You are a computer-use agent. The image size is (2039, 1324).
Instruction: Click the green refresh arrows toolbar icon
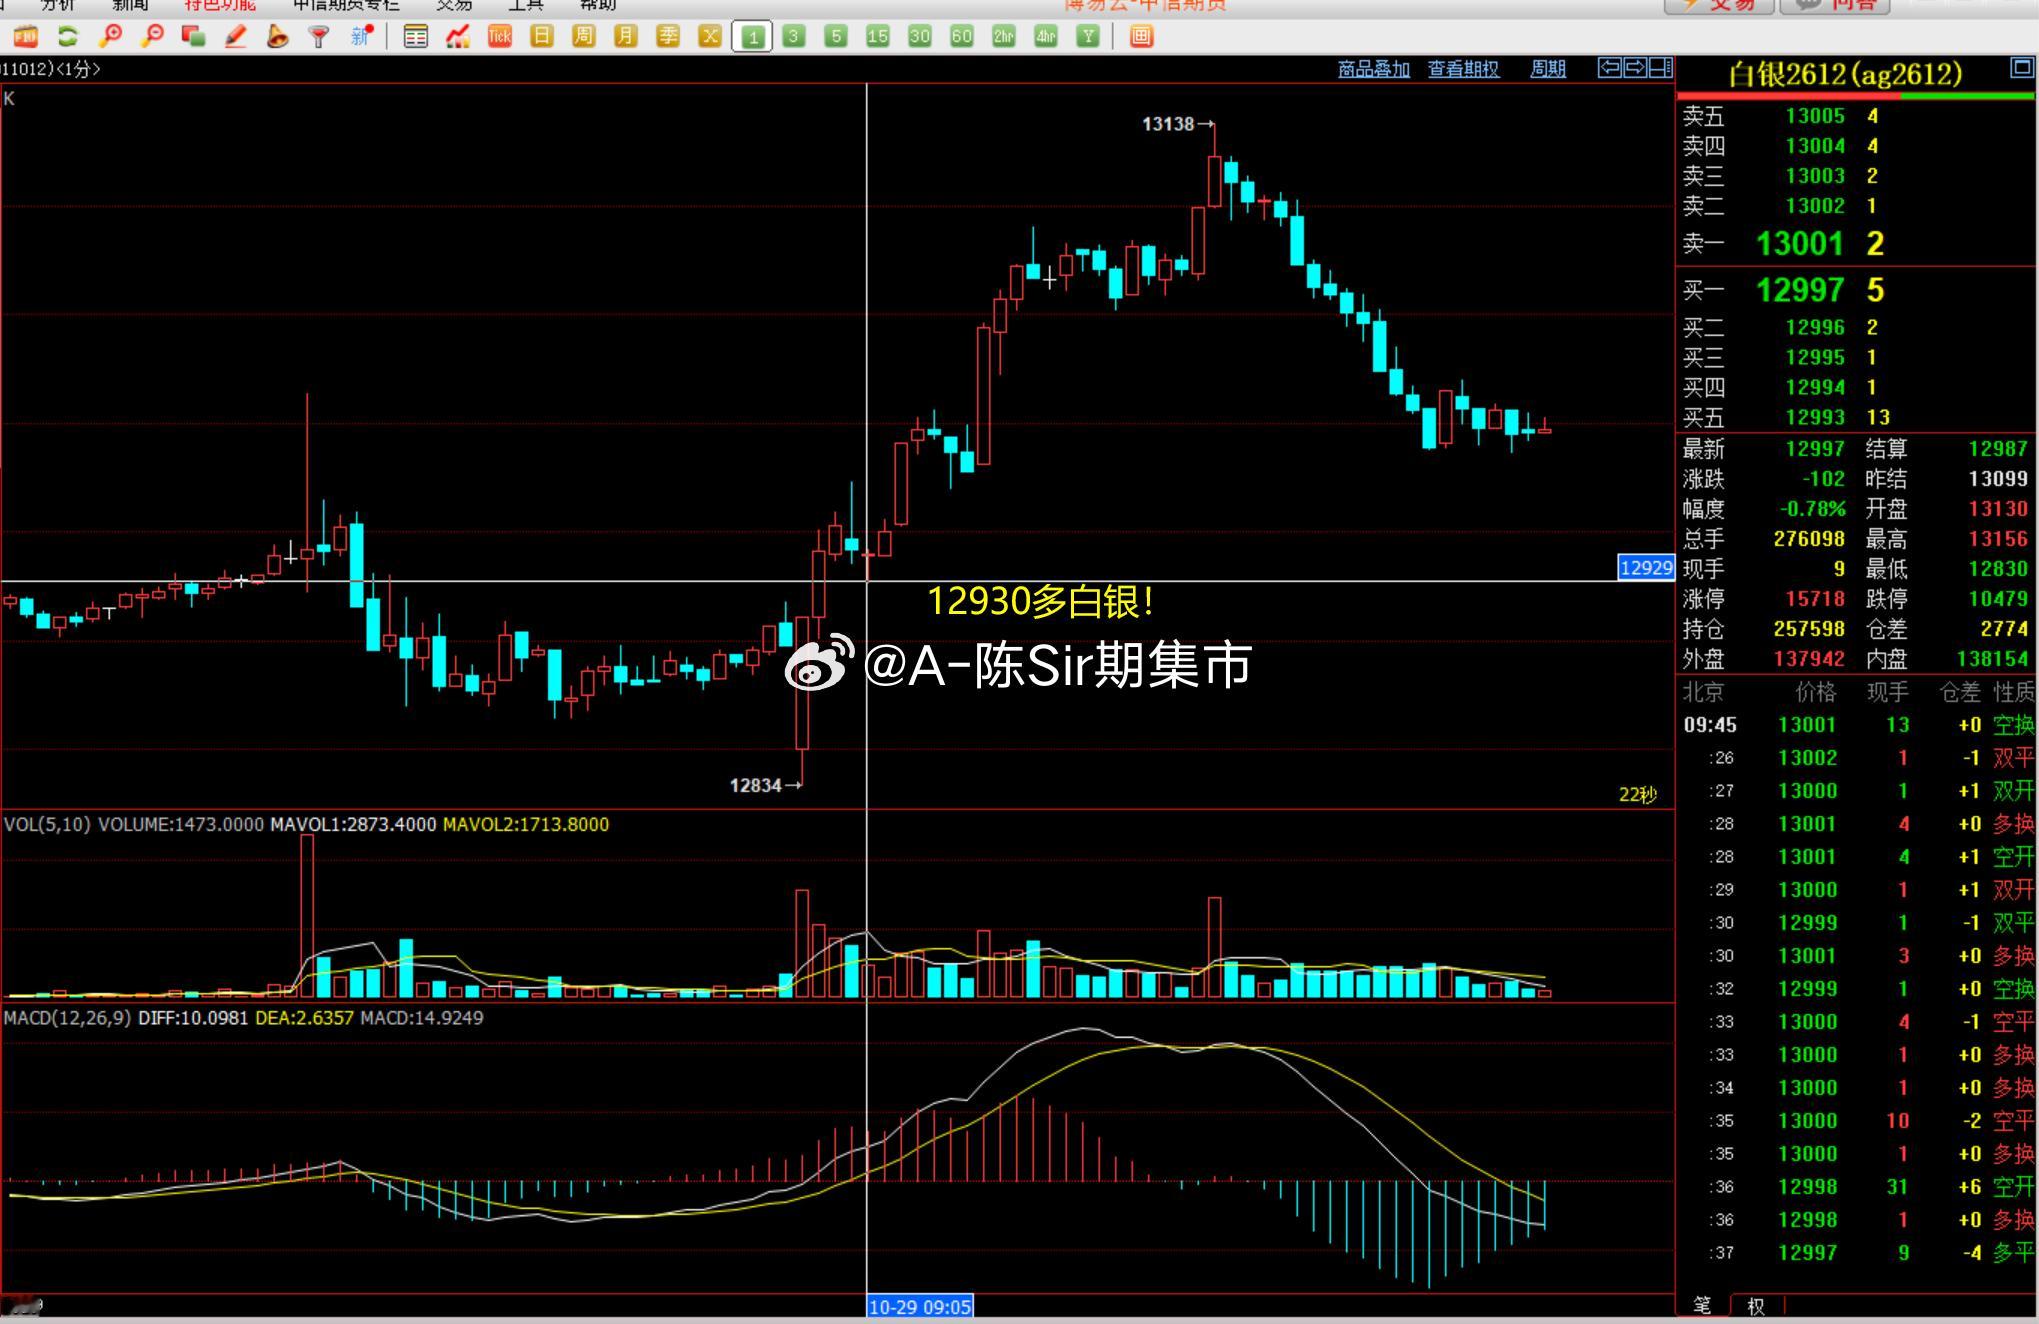pos(68,37)
